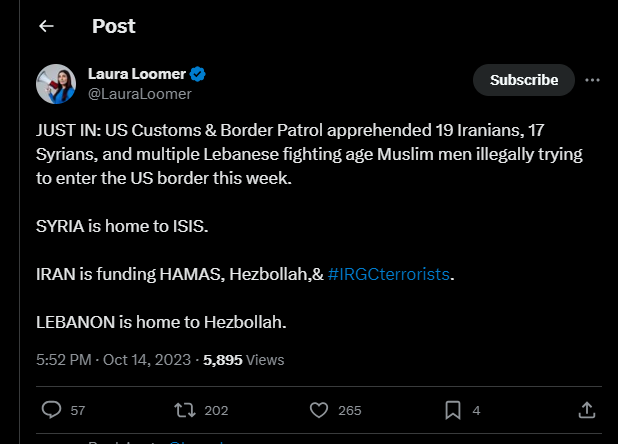The width and height of the screenshot is (618, 444).
Task: Click the blue verified badge
Action: click(x=199, y=75)
